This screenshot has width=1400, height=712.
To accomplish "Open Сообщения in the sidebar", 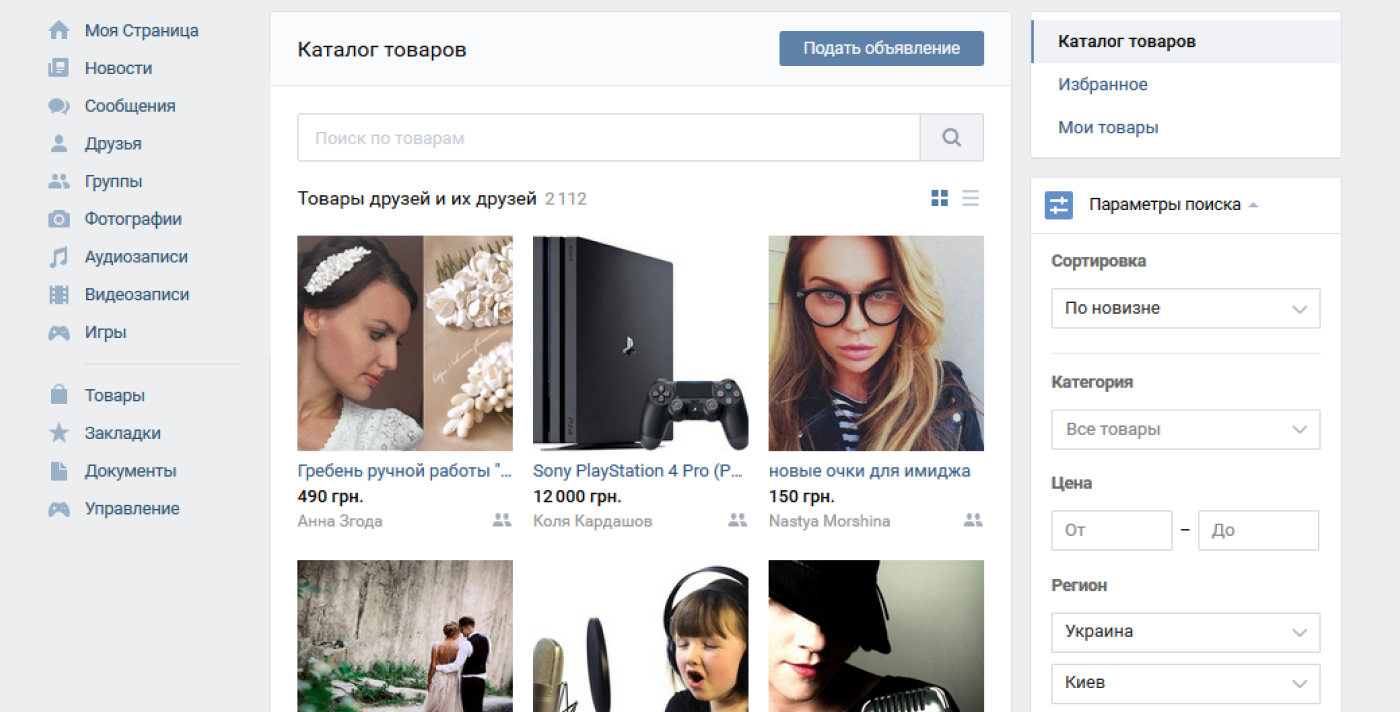I will click(130, 106).
